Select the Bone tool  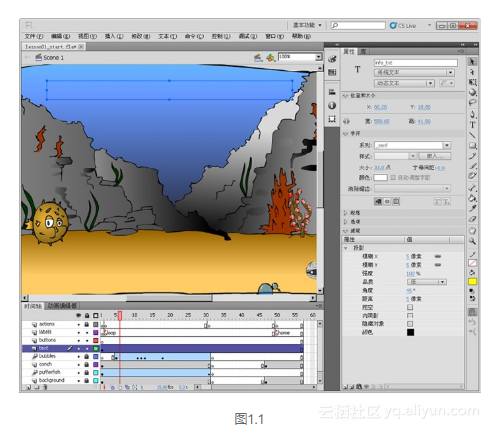tap(472, 188)
